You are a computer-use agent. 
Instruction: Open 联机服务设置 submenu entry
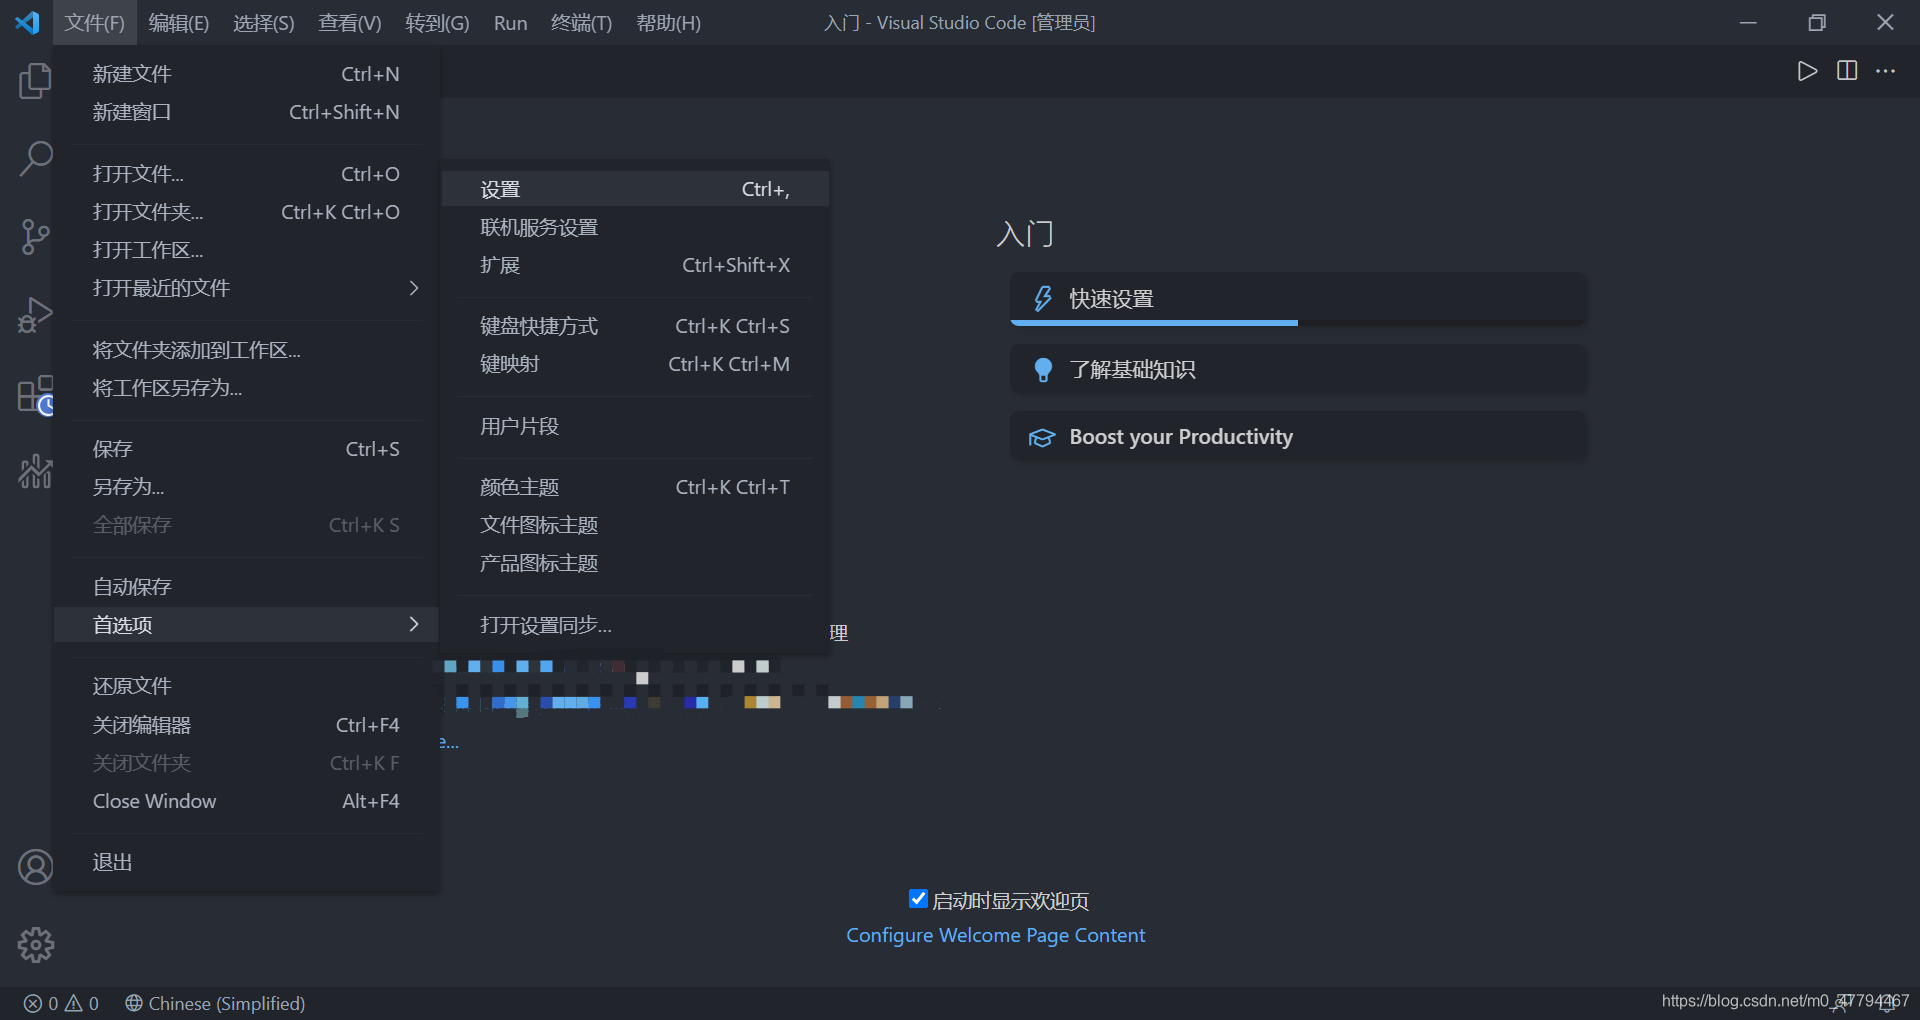[635, 227]
